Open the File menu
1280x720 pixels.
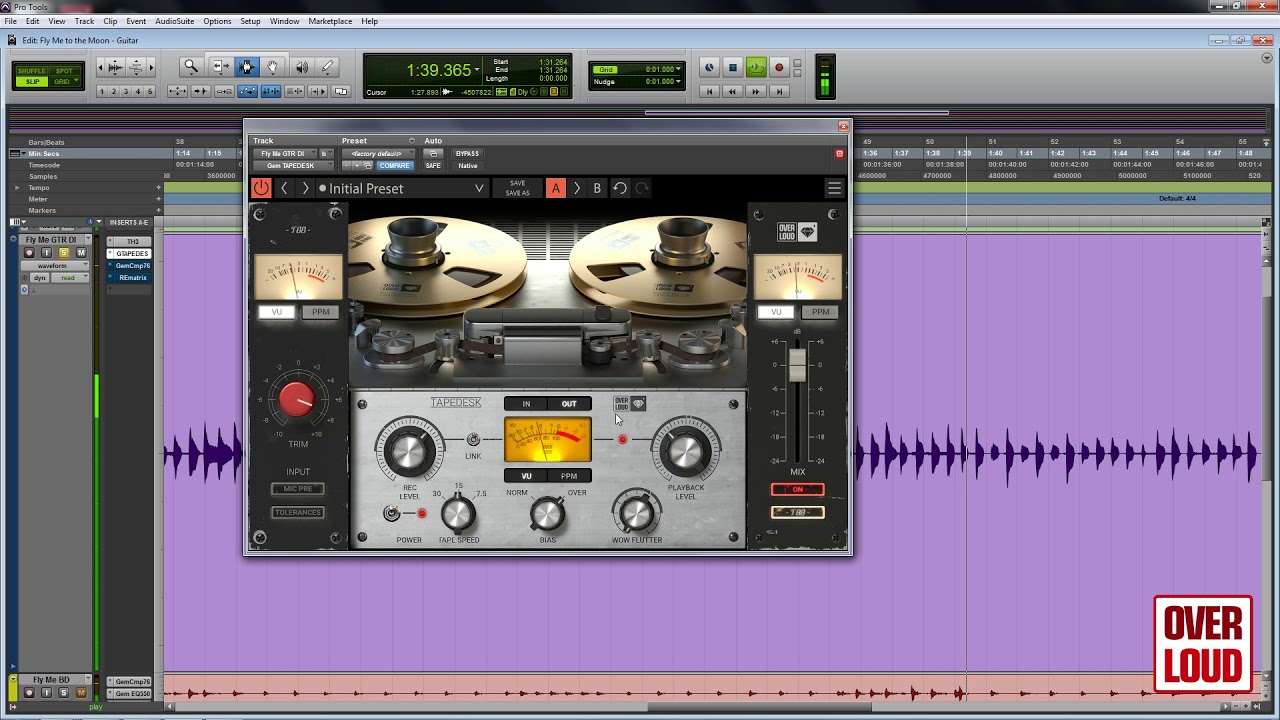(x=11, y=21)
